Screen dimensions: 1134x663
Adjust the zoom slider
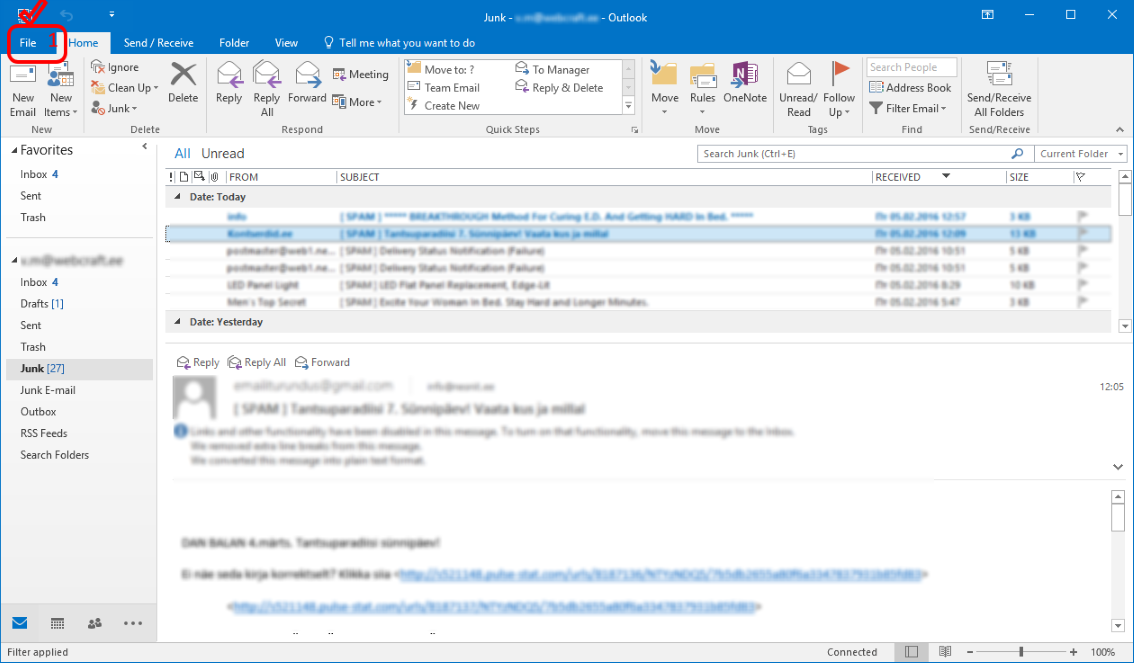coord(1021,652)
